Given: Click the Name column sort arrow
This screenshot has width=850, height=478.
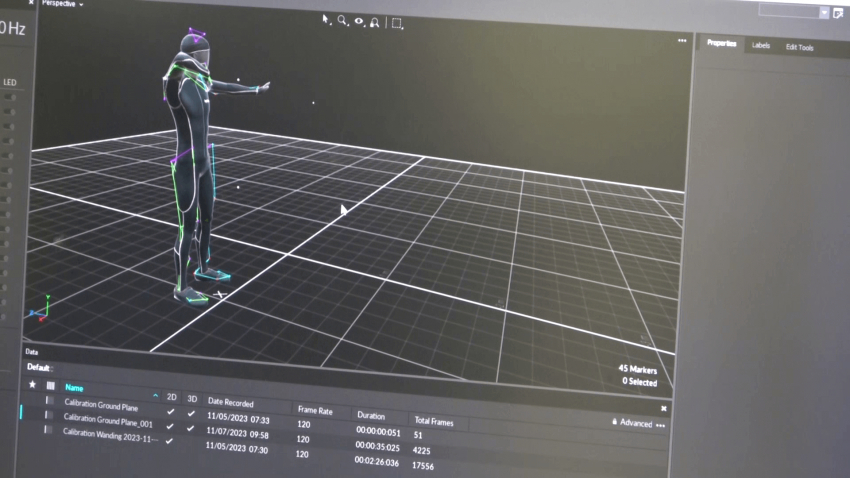Looking at the screenshot, I should (x=156, y=396).
